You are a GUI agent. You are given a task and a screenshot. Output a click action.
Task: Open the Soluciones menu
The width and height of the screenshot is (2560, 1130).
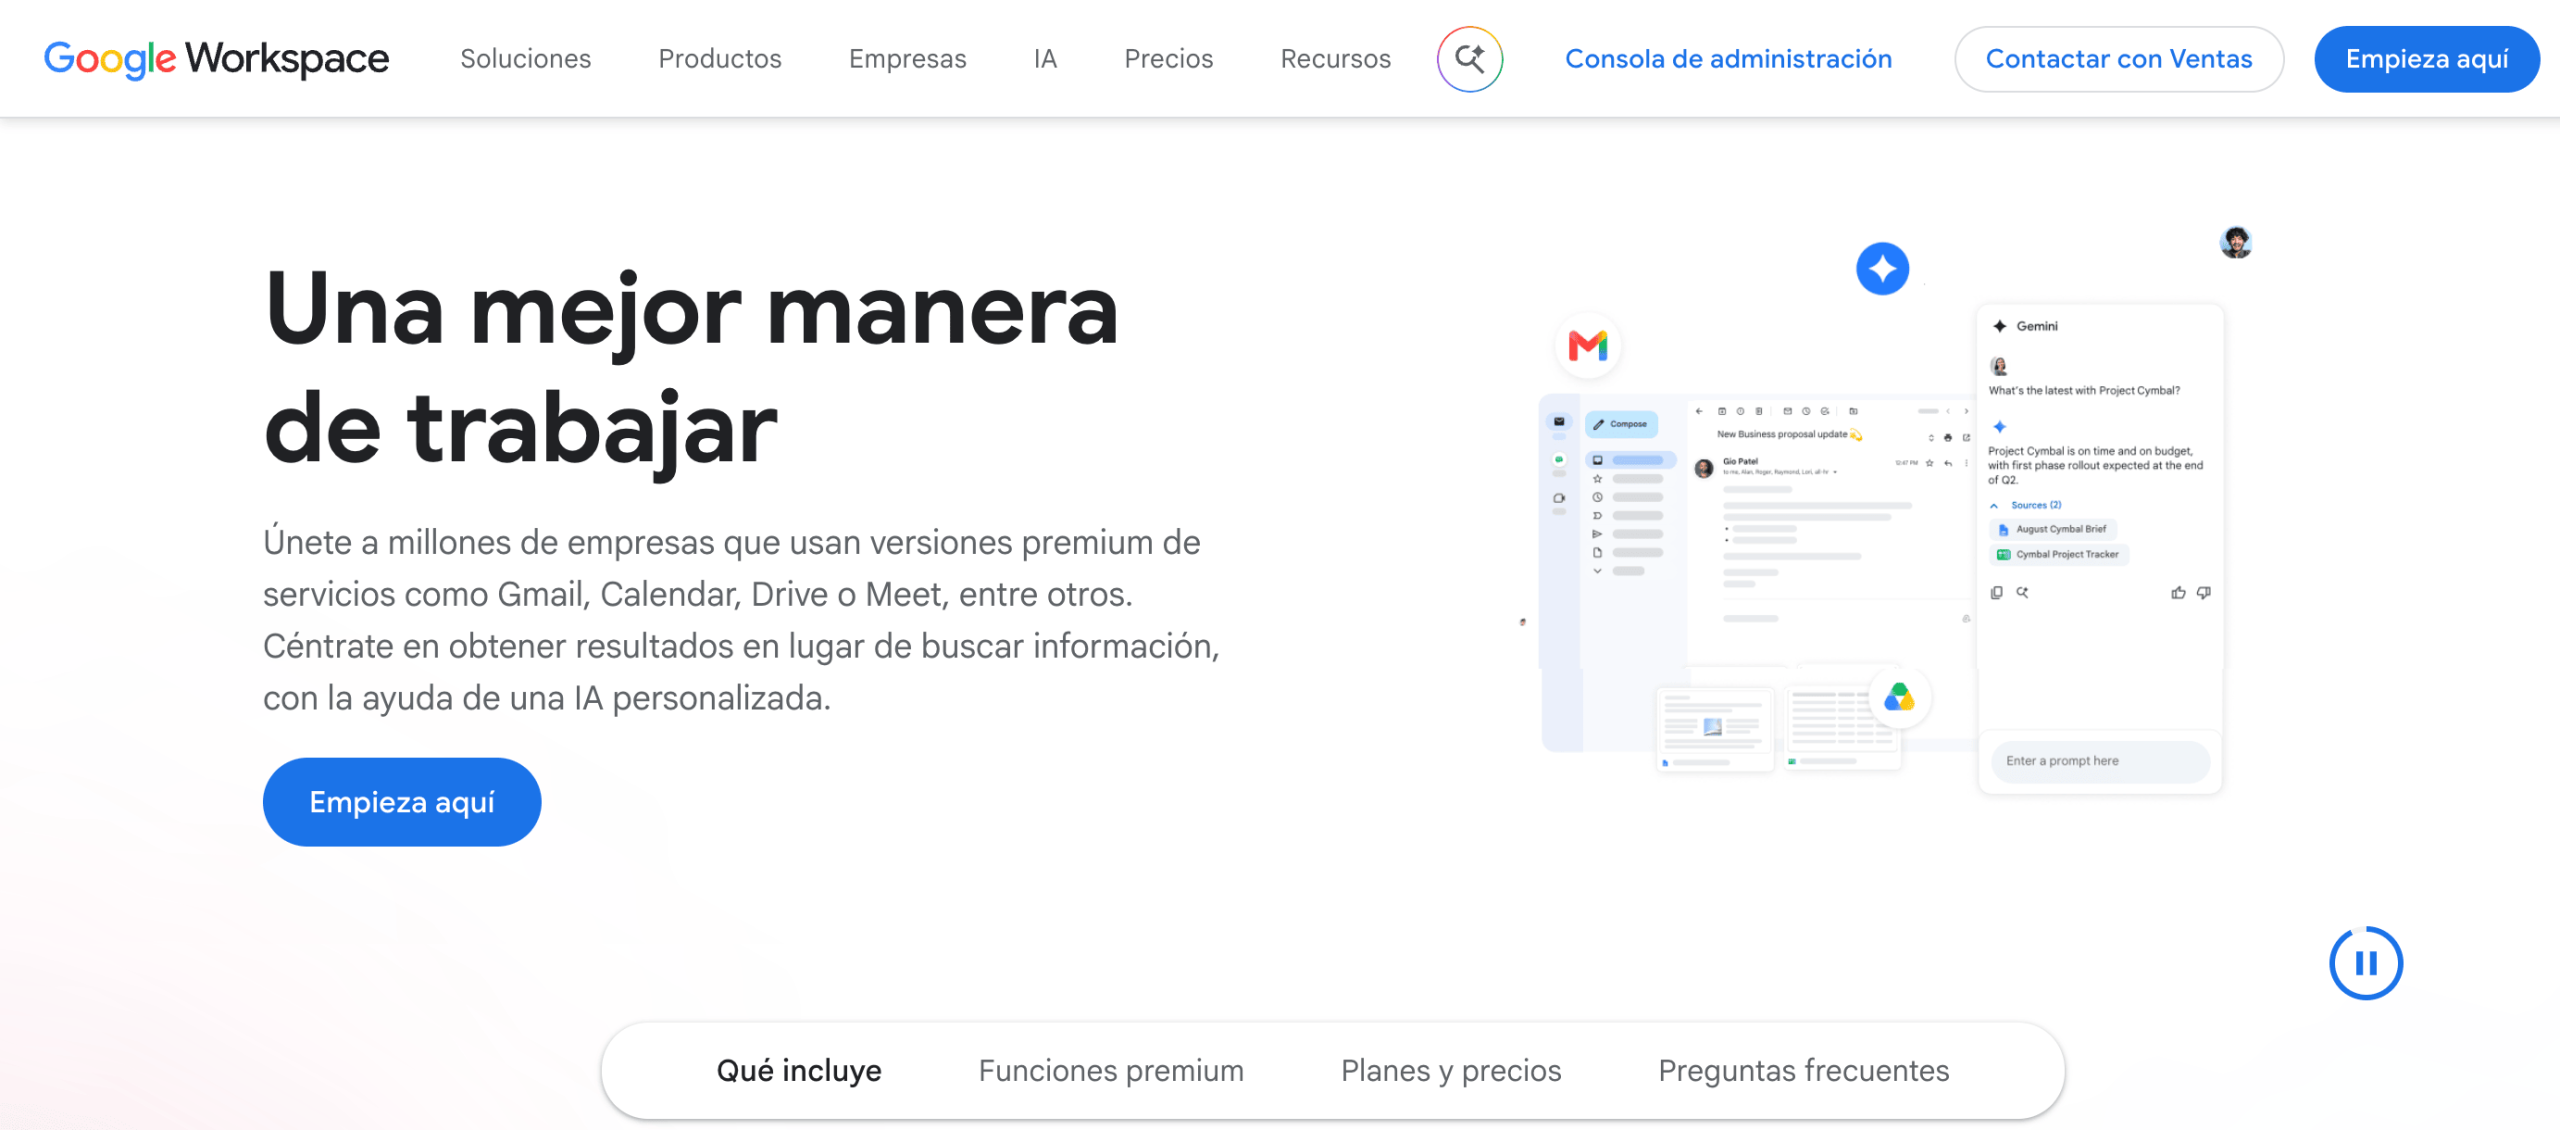point(525,59)
